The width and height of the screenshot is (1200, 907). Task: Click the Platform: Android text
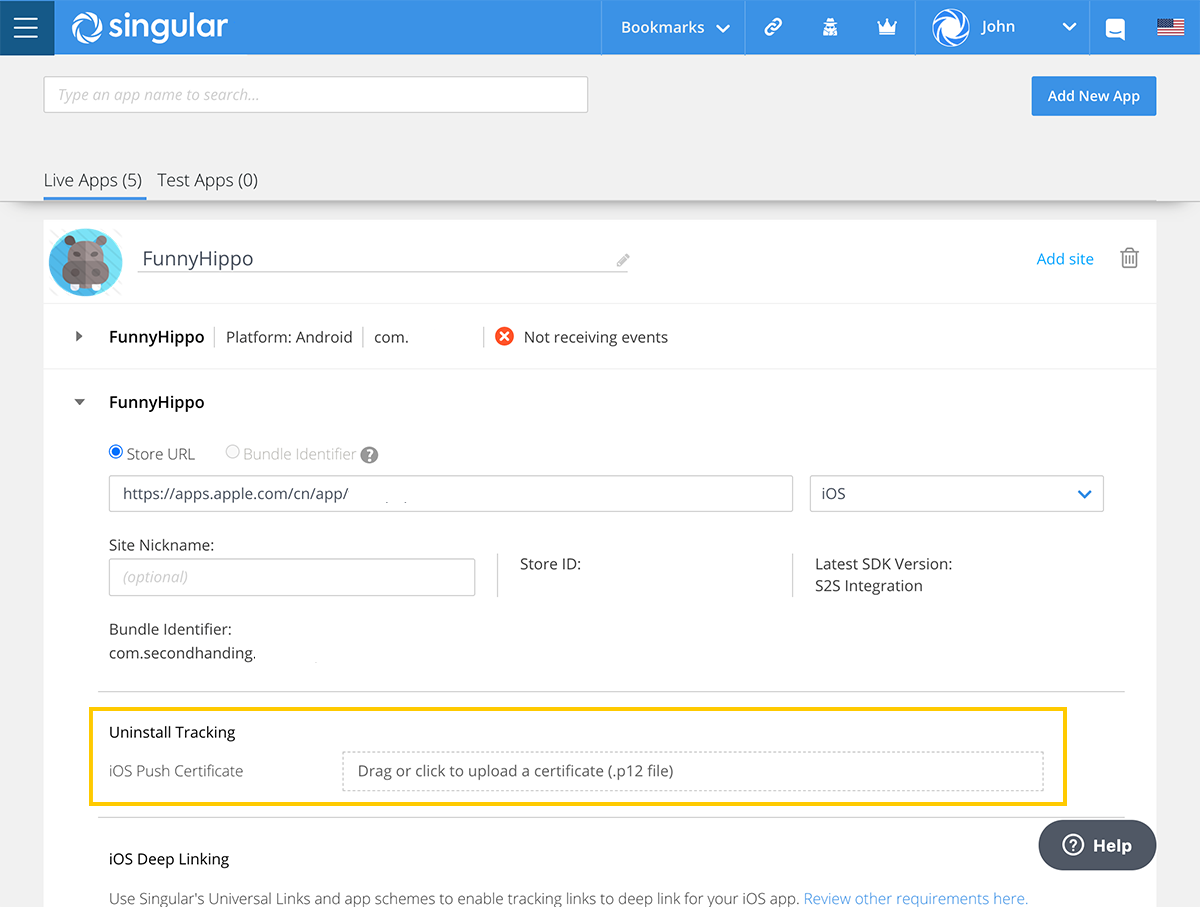(289, 337)
